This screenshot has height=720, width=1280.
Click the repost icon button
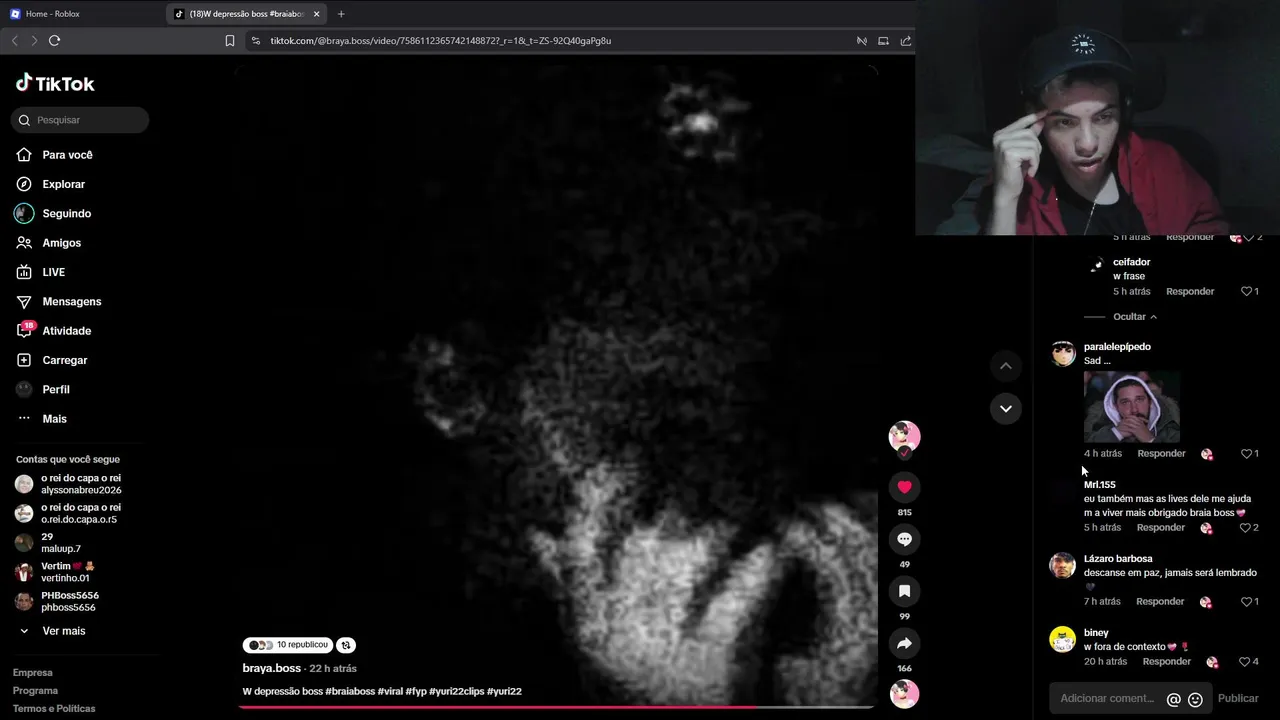pos(346,645)
